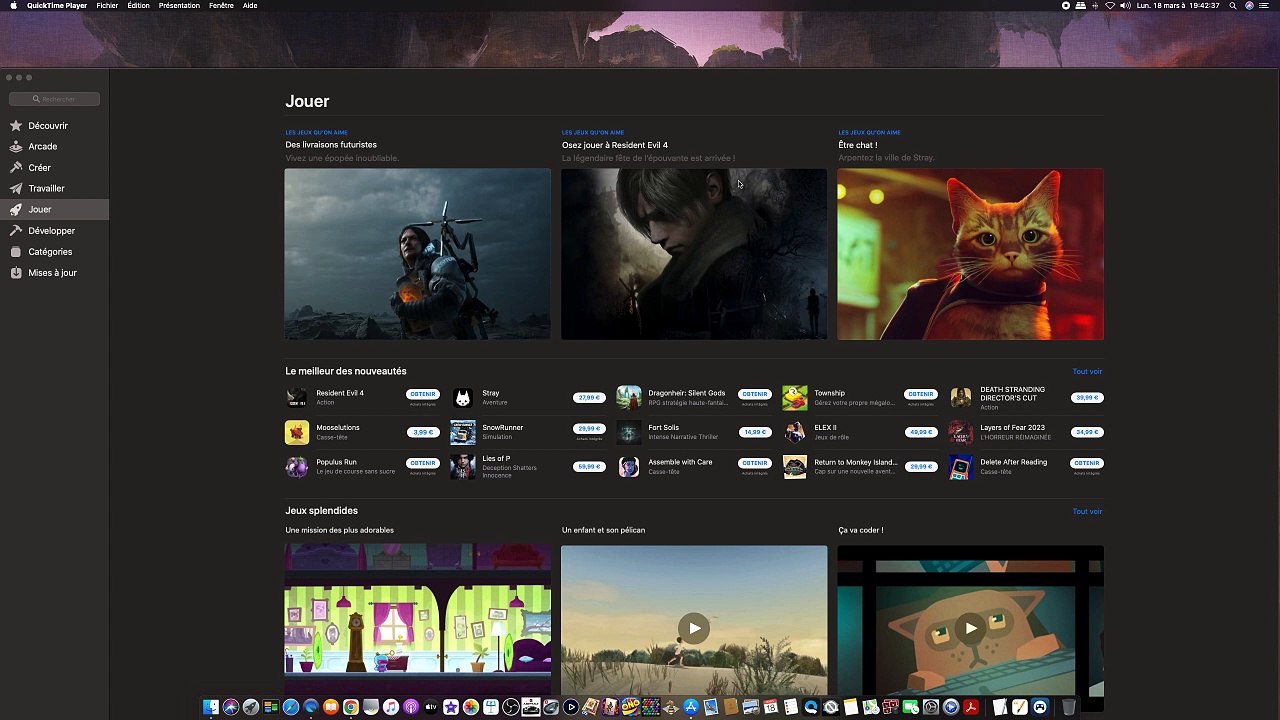Open Développer section
Viewport: 1280px width, 720px height.
point(51,231)
